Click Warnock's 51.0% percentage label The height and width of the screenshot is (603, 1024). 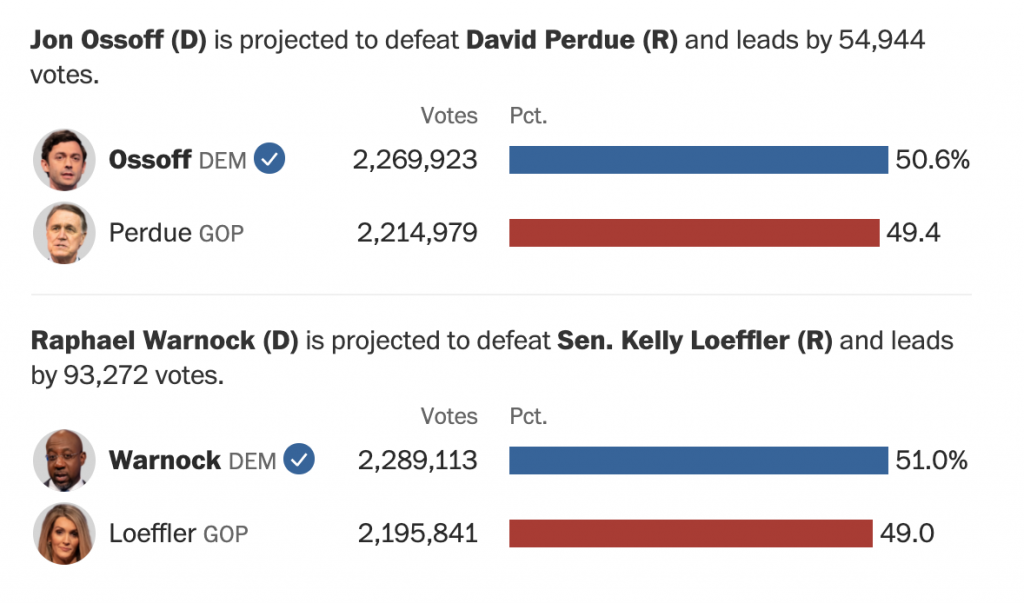pos(932,461)
